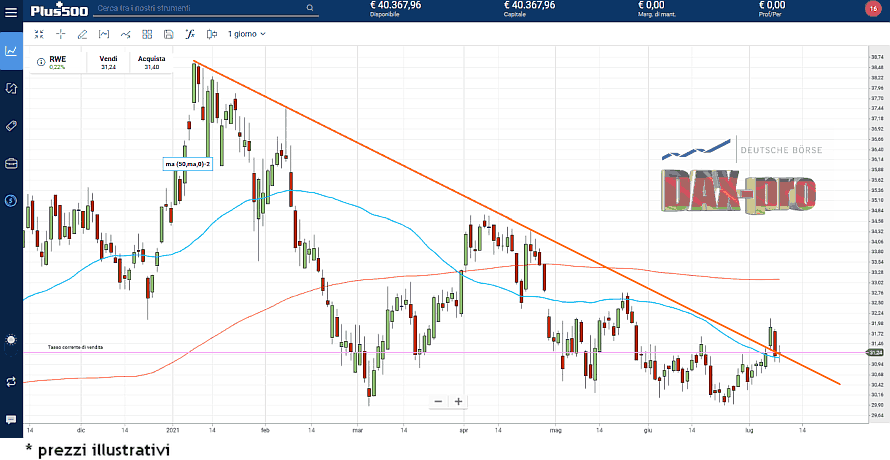Click the candlestick compare icon
890x460 pixels.
click(x=212, y=34)
